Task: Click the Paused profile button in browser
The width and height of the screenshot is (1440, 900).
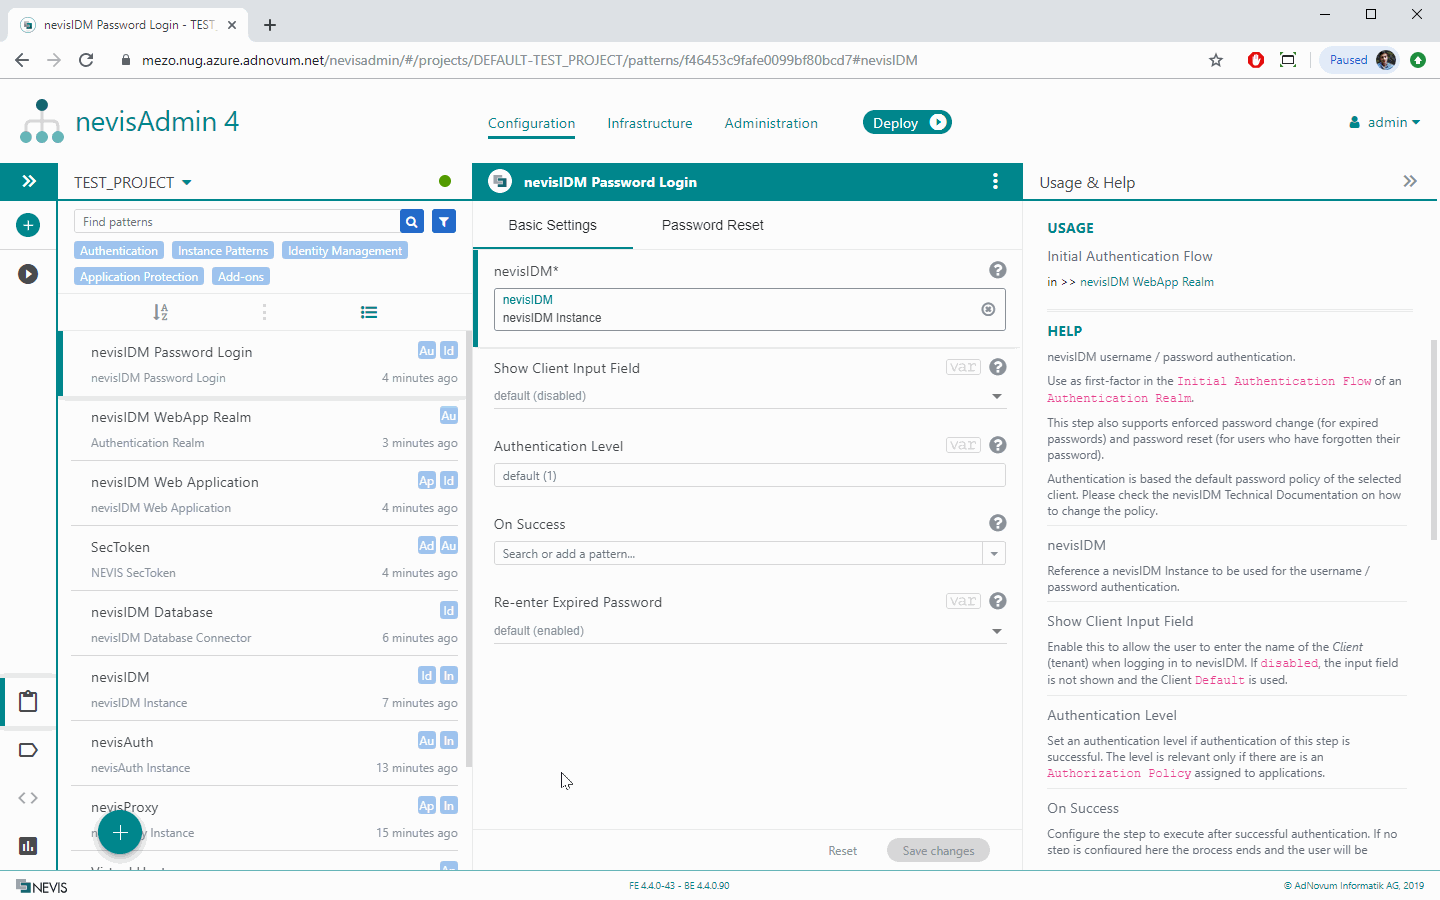Action: coord(1360,60)
